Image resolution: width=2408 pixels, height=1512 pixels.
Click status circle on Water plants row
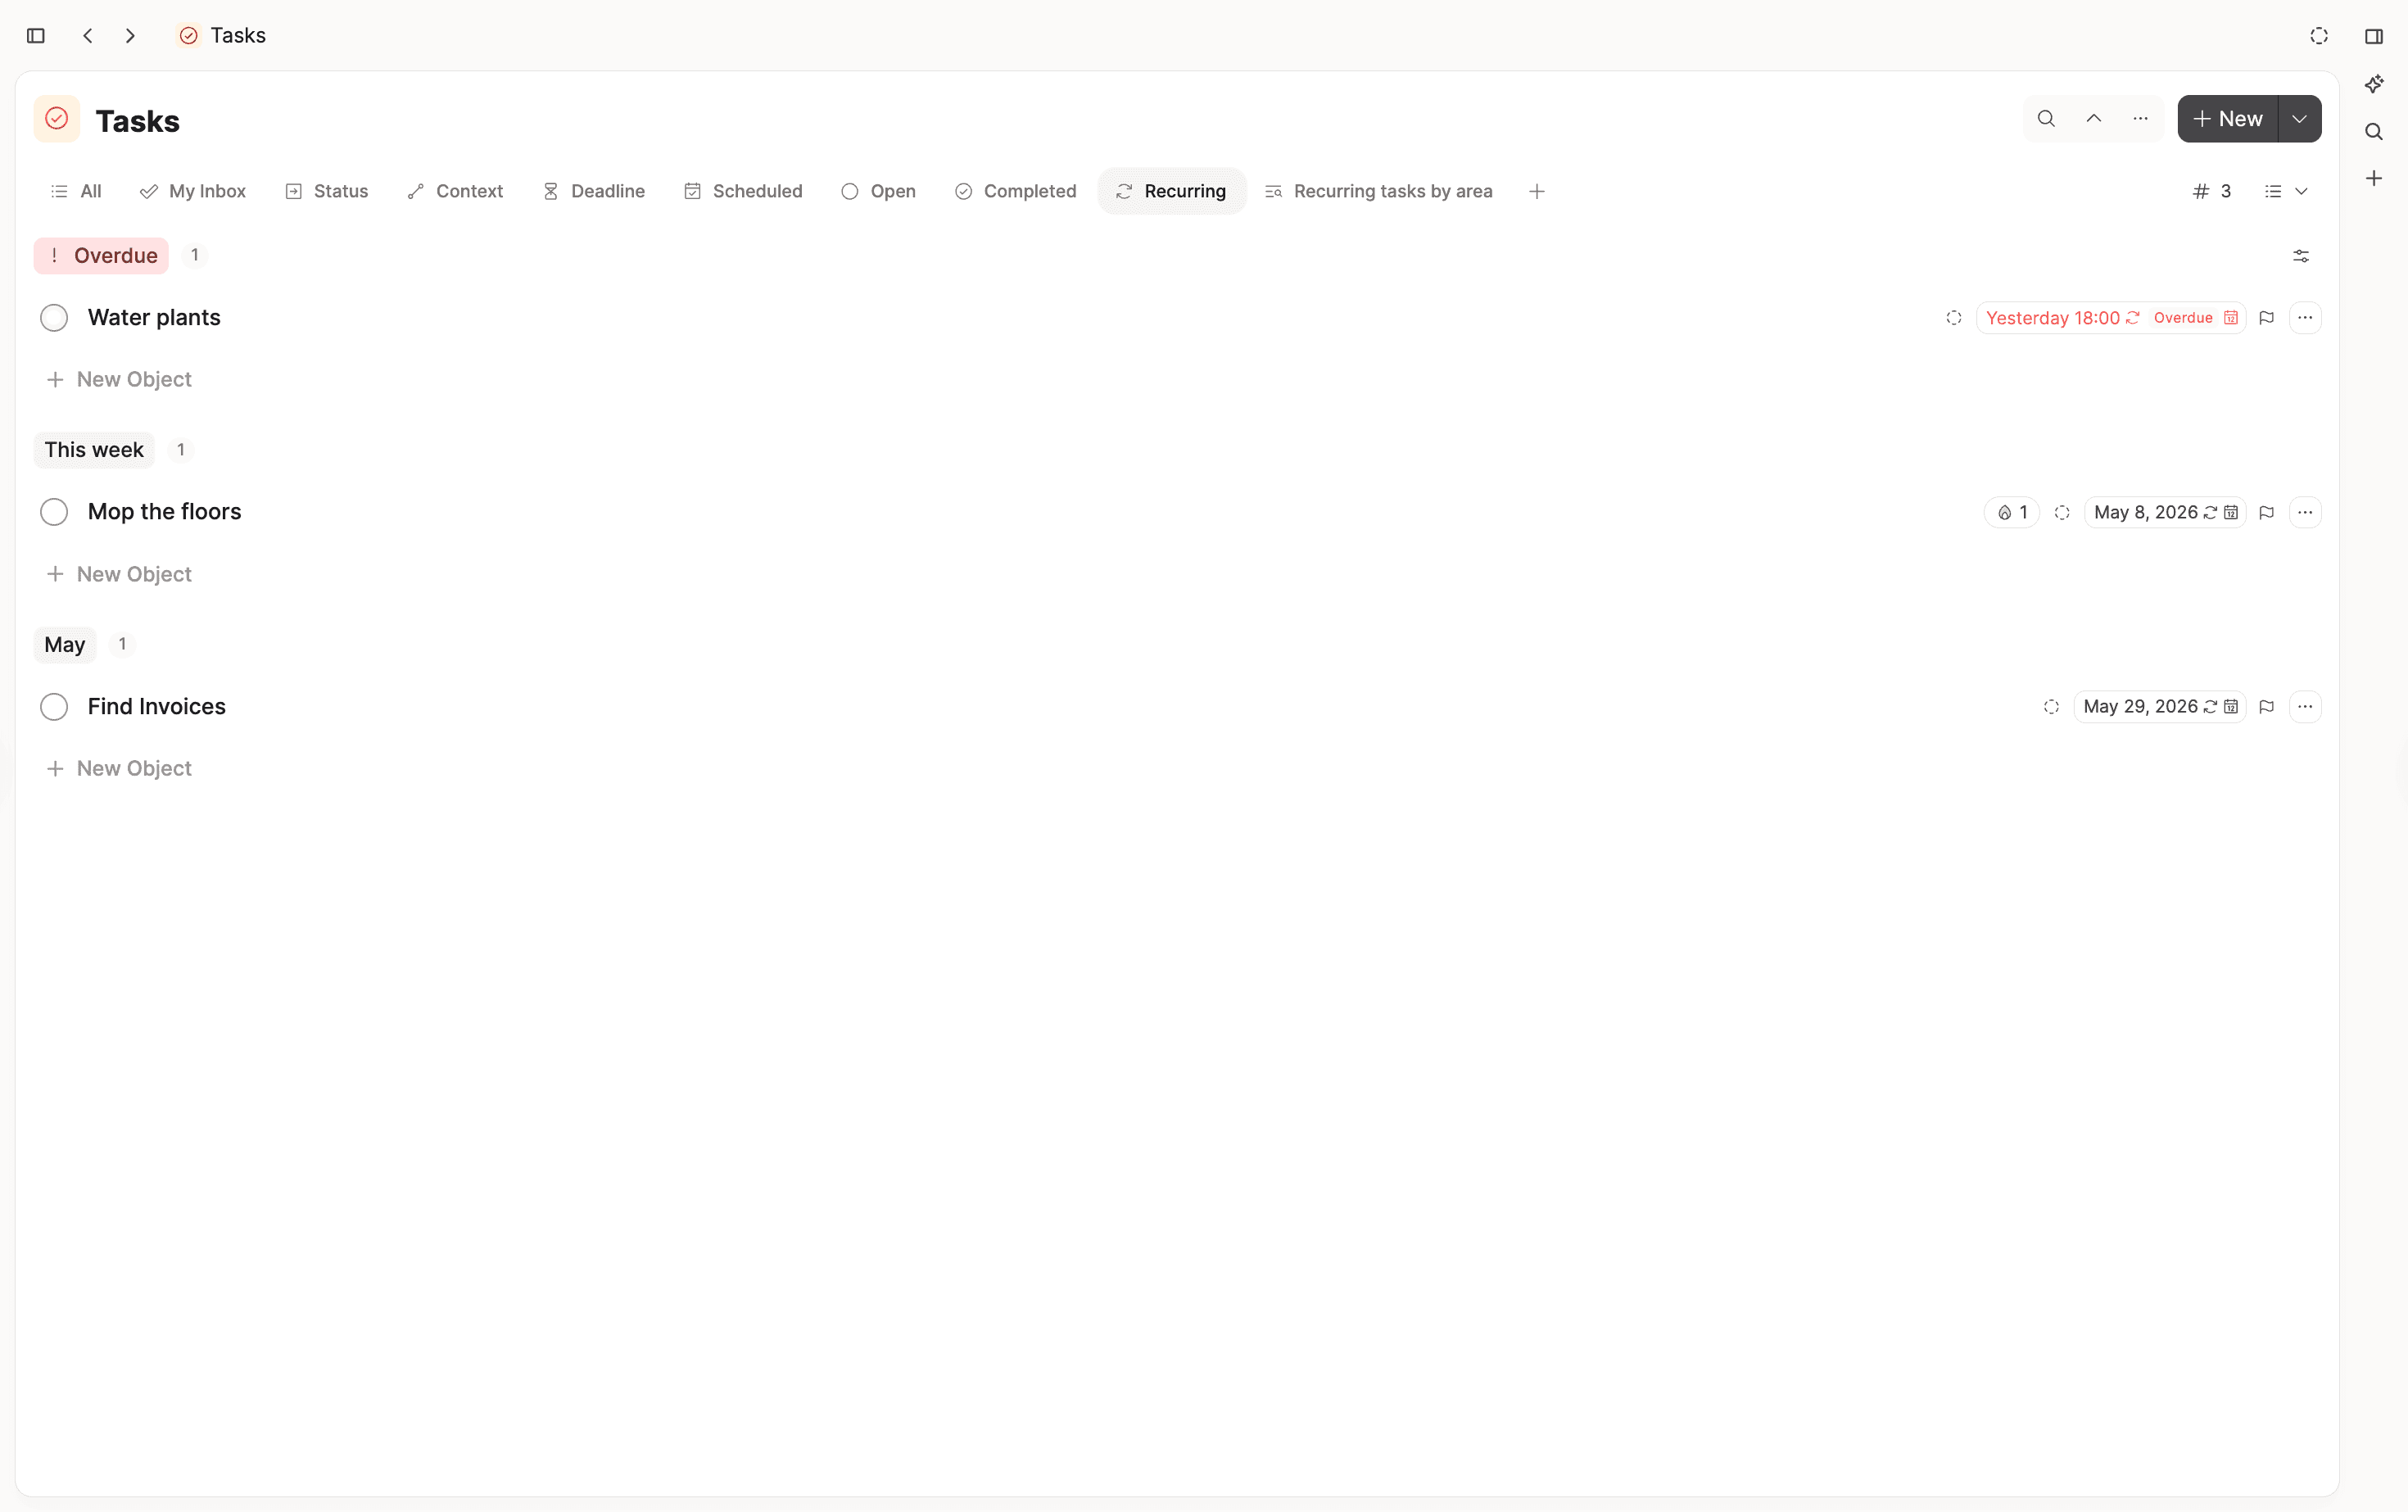[x=1954, y=318]
